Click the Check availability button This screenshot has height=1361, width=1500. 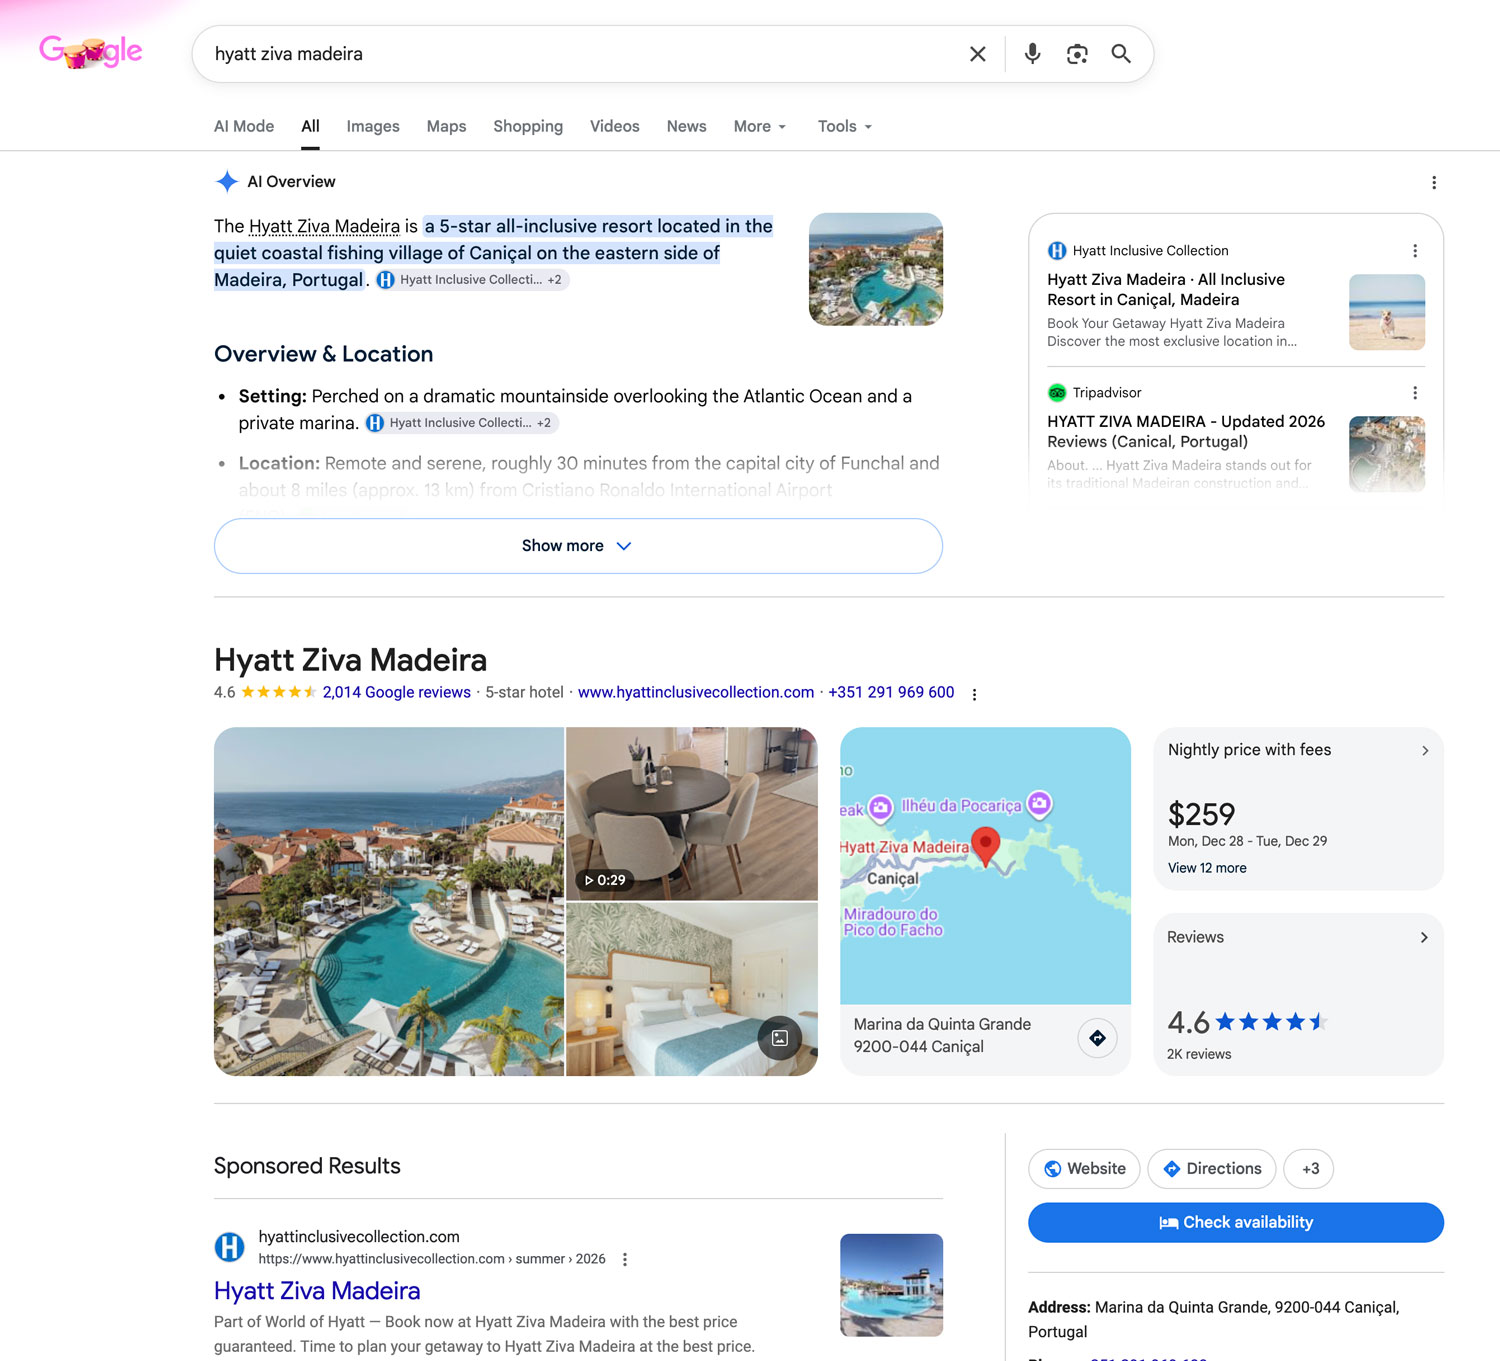(x=1236, y=1223)
